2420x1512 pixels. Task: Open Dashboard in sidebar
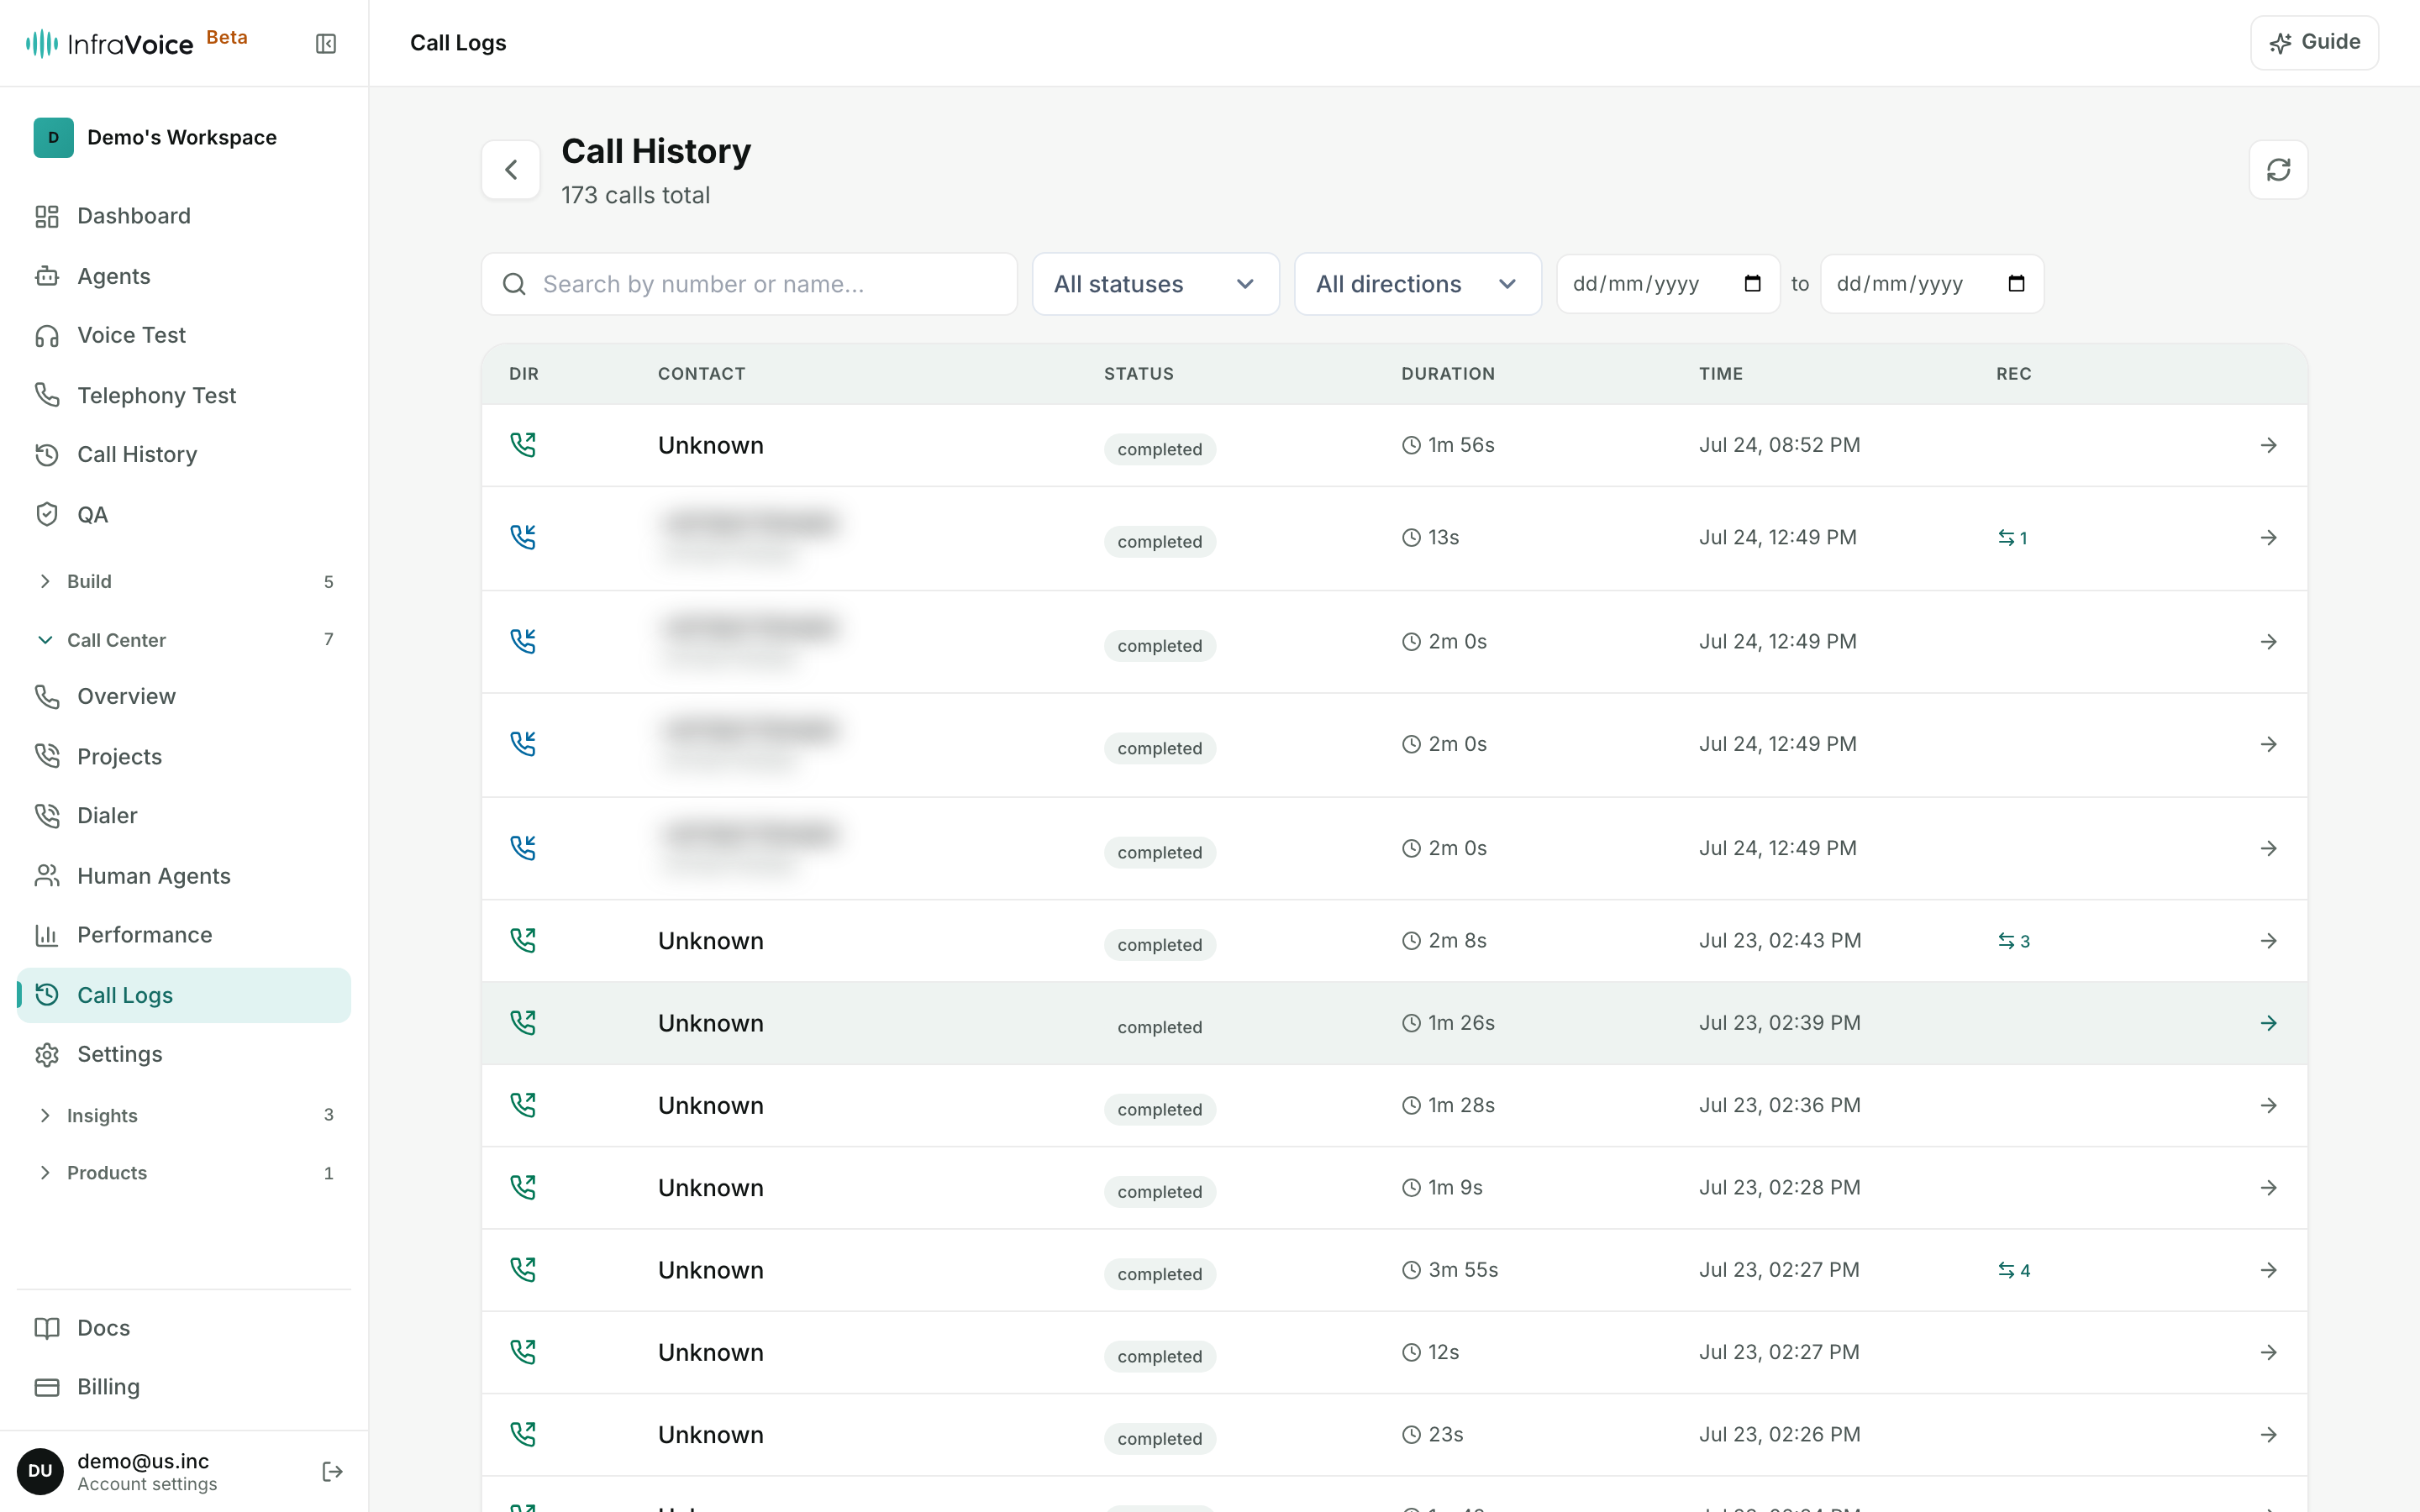(184, 216)
